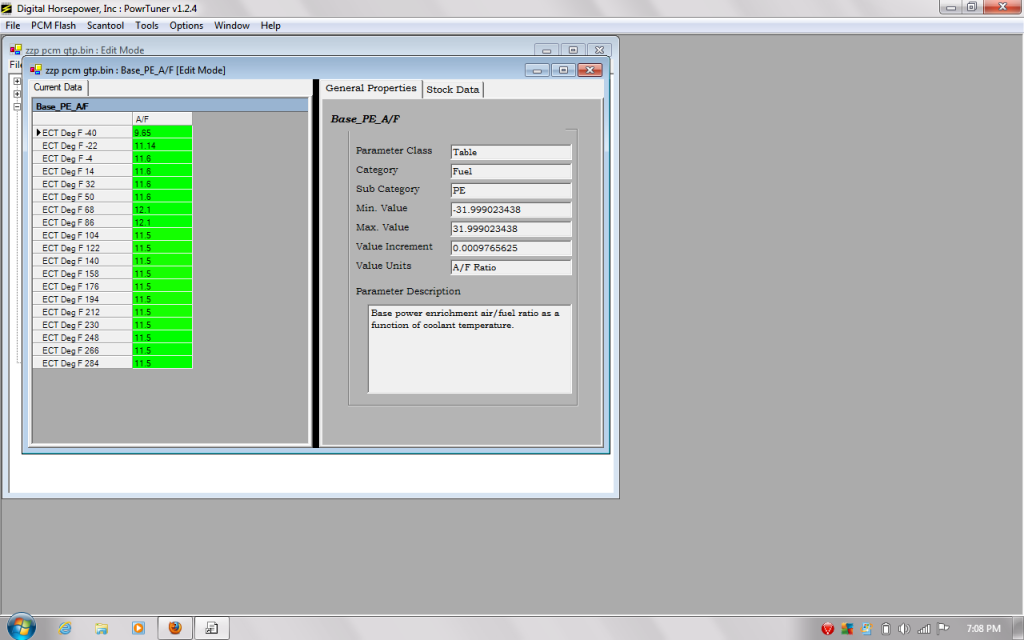Click the Min. Value field
This screenshot has width=1024, height=640.
[511, 210]
